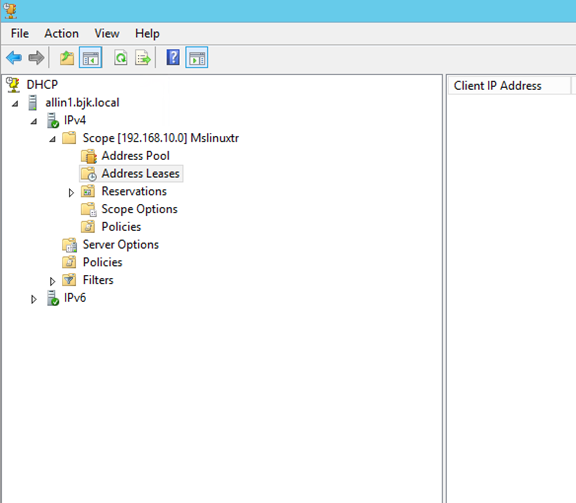Open Help with the question mark icon

[x=173, y=57]
